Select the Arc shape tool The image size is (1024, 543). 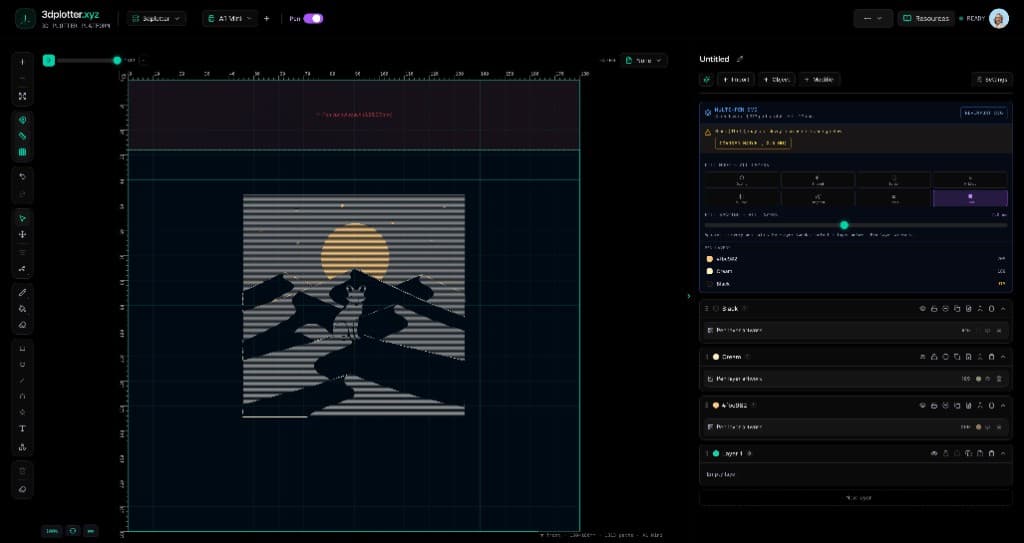click(x=22, y=397)
